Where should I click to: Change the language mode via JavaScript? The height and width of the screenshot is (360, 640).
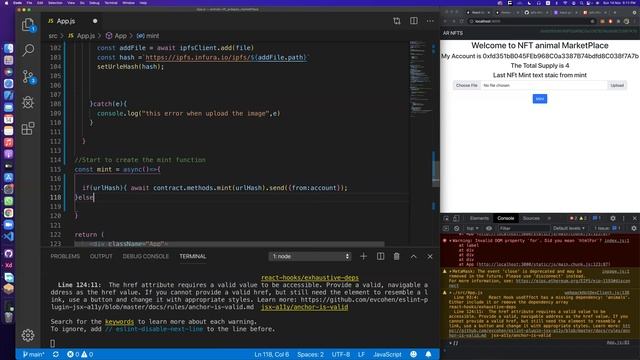387,354
